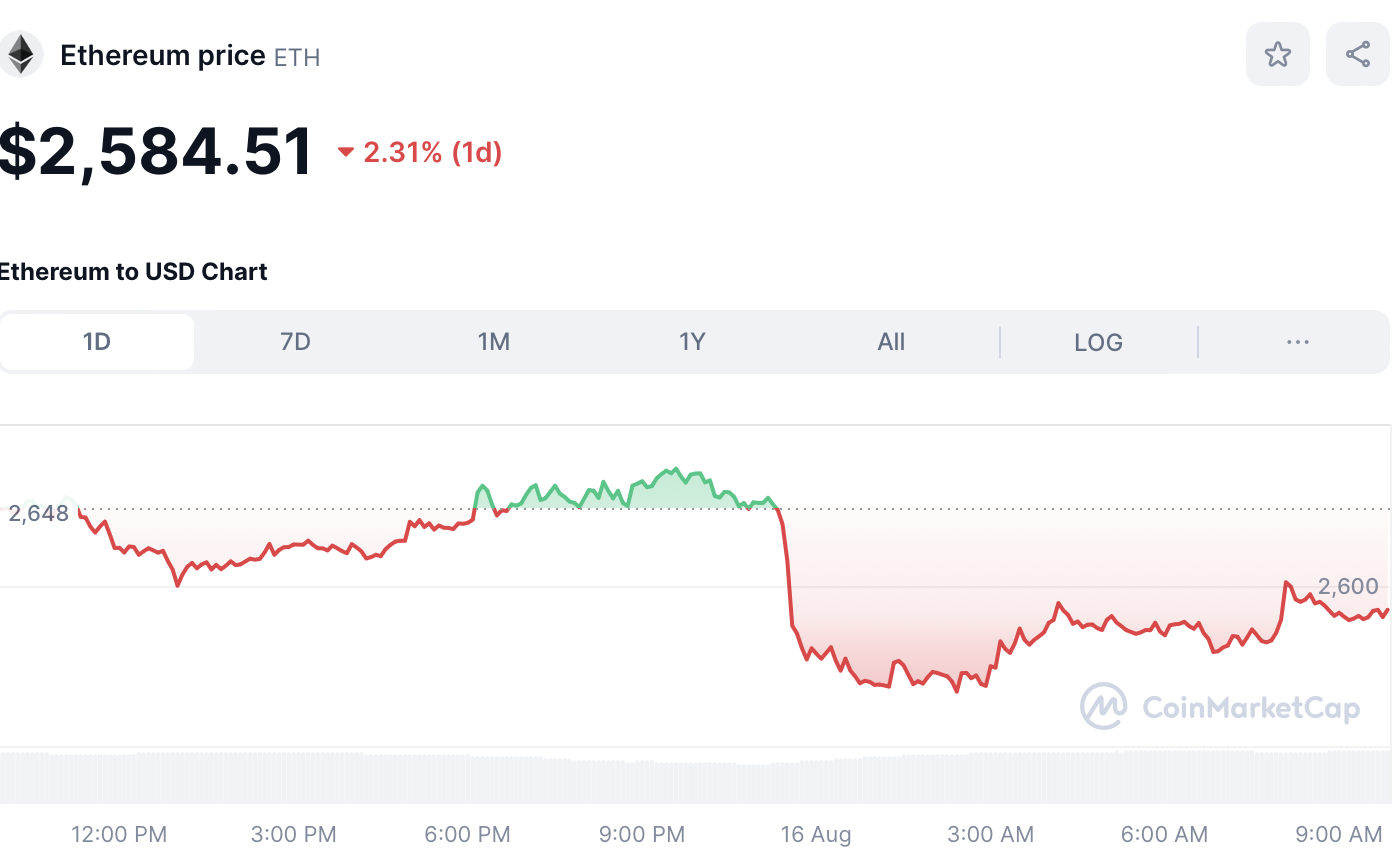Show the 1Y chart timeframe
Screen dimensions: 1400x850
[692, 341]
